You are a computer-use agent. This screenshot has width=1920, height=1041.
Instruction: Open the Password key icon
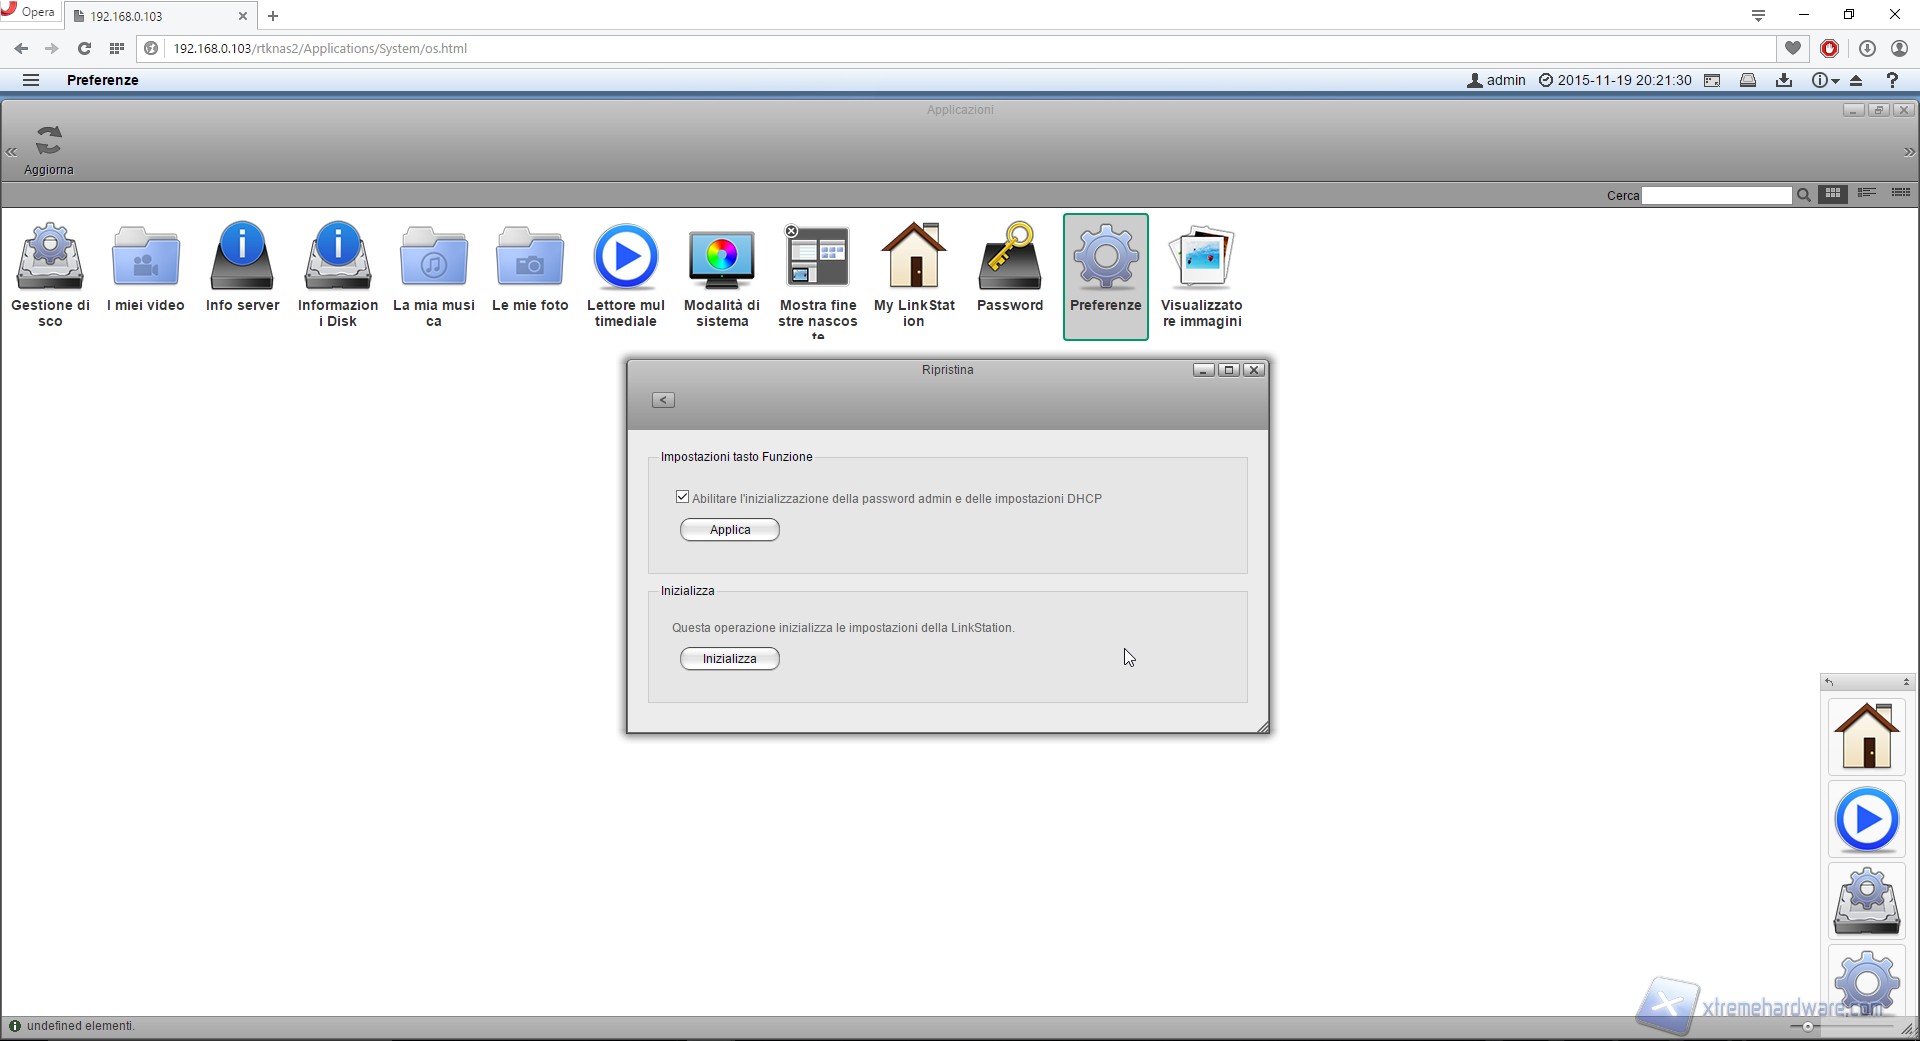[1010, 258]
